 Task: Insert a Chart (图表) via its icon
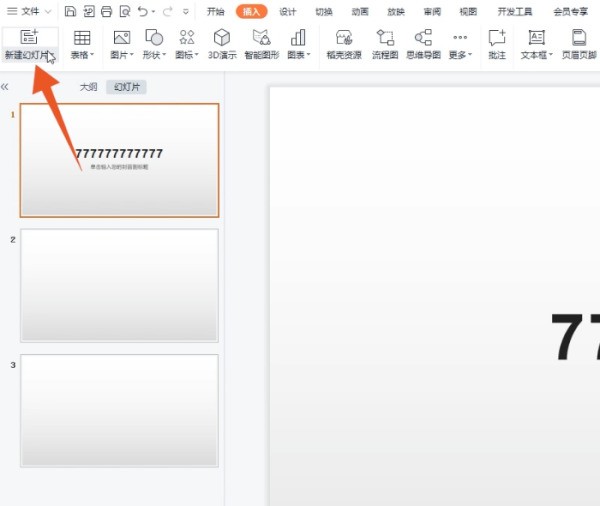click(298, 38)
